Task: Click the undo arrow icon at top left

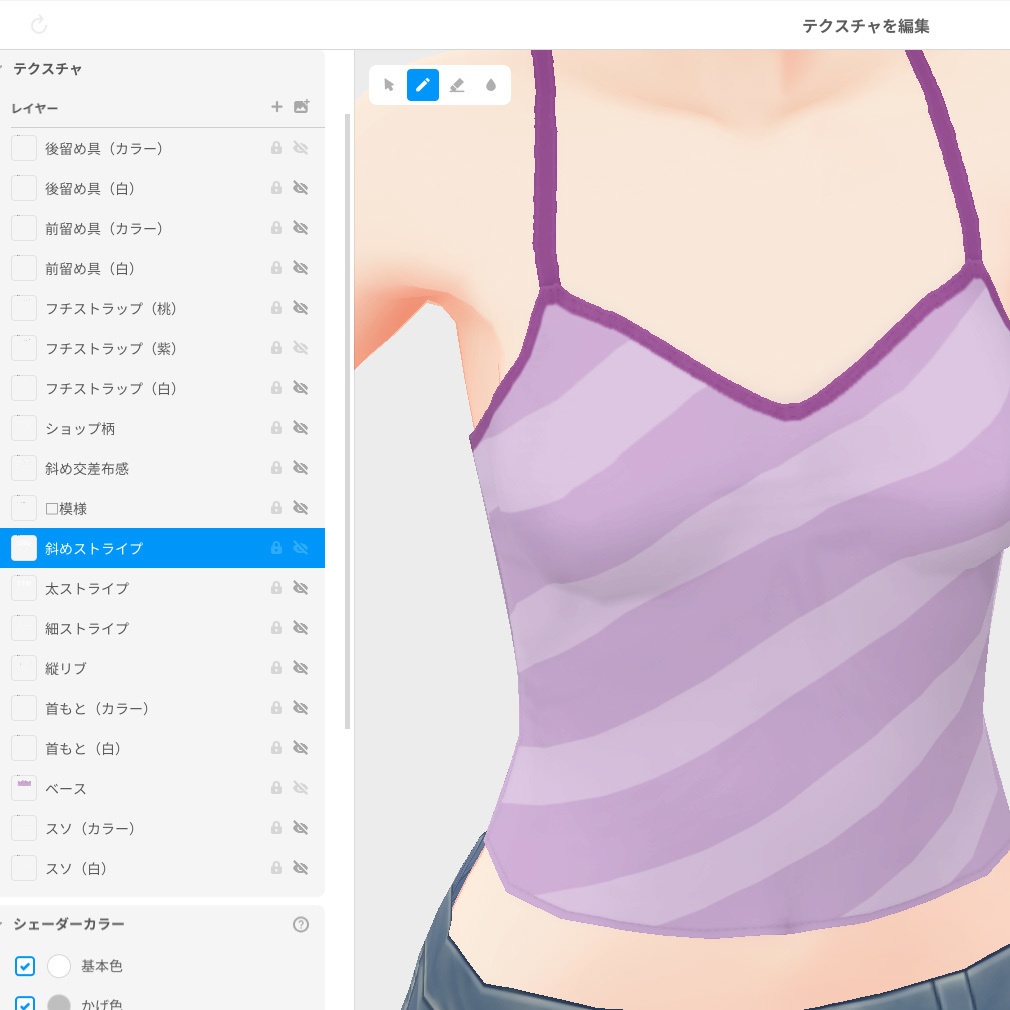Action: click(x=39, y=24)
